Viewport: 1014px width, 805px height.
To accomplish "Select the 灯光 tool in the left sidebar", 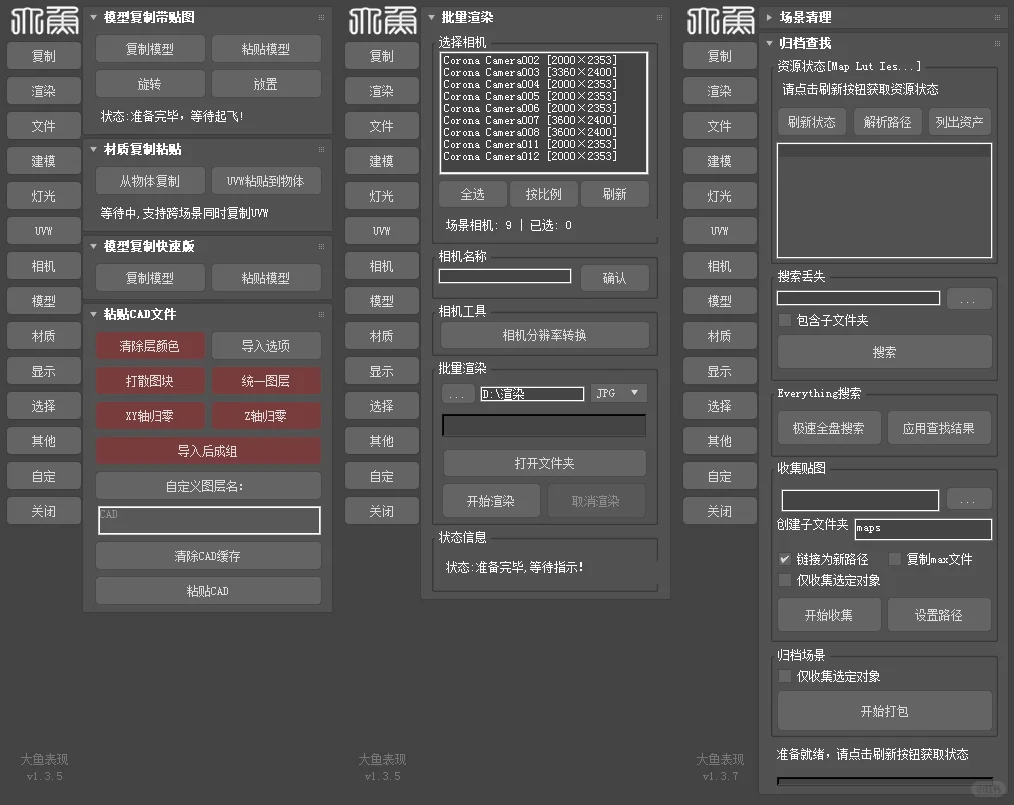I will [x=43, y=195].
